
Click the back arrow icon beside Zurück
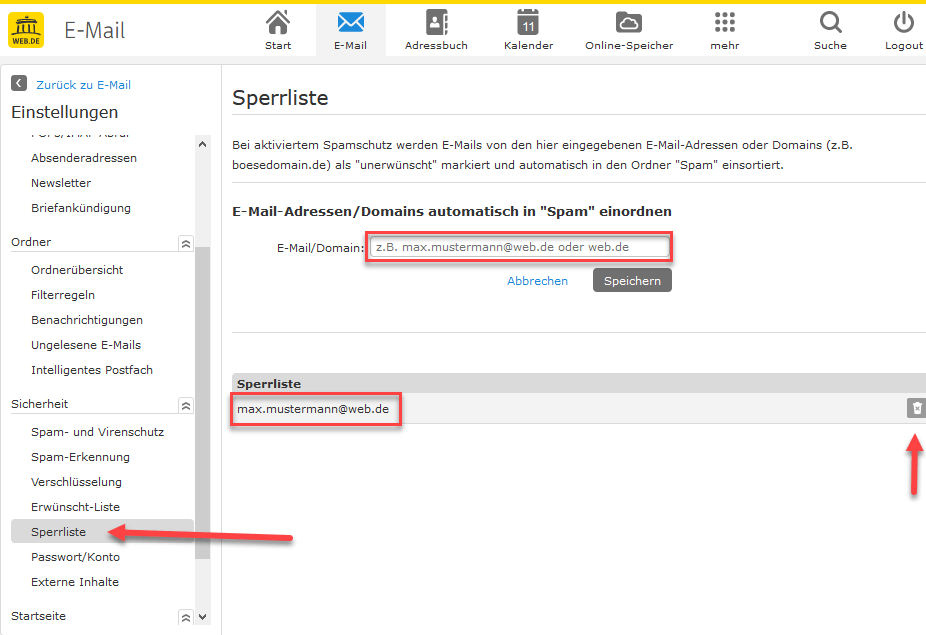pyautogui.click(x=19, y=83)
